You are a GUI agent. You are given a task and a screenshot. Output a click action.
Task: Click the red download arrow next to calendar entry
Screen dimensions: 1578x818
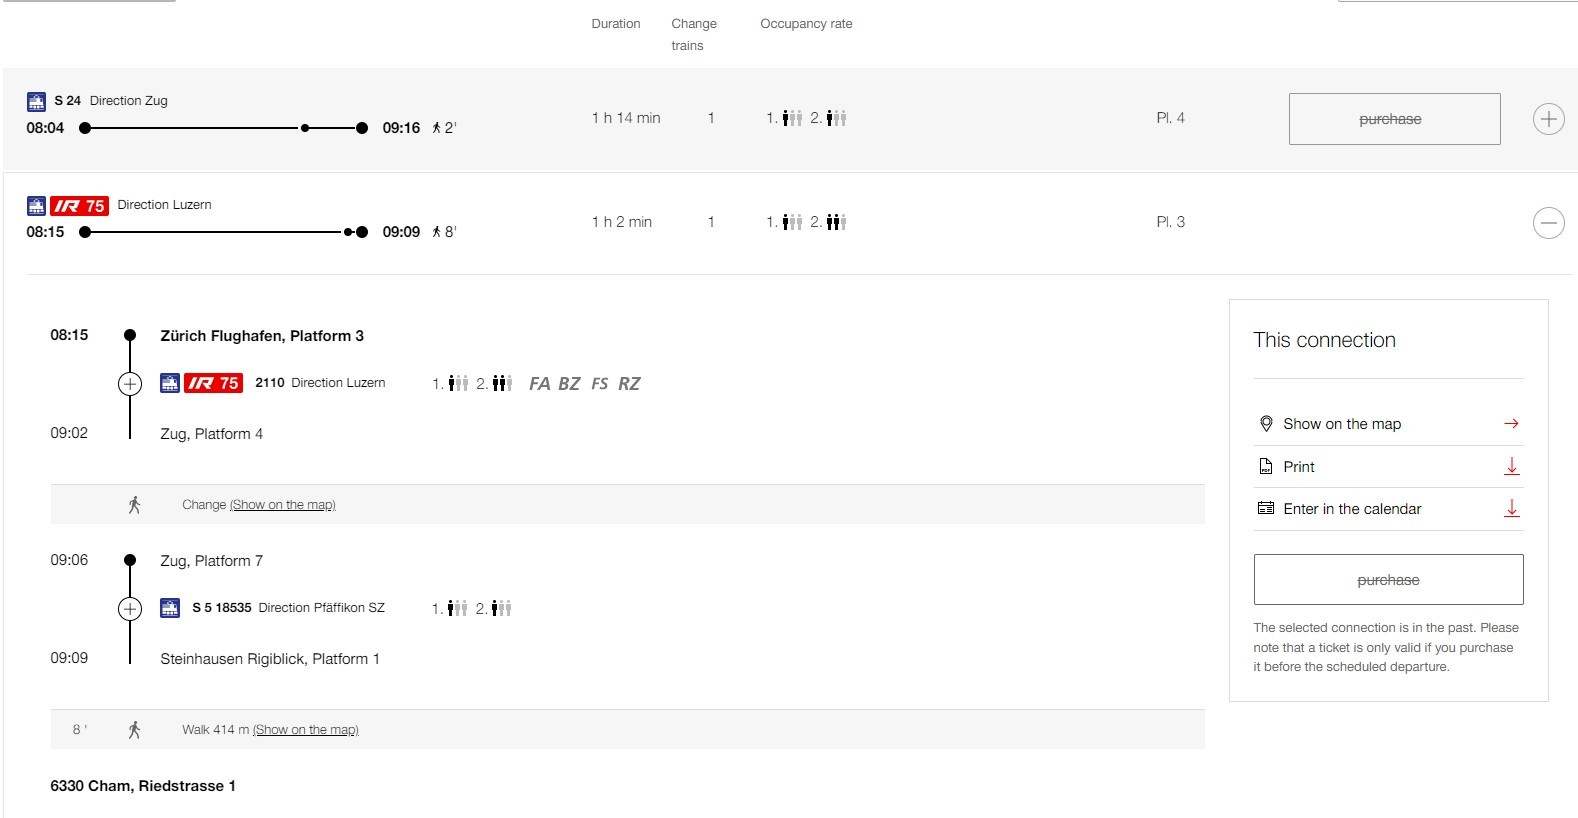(1511, 509)
